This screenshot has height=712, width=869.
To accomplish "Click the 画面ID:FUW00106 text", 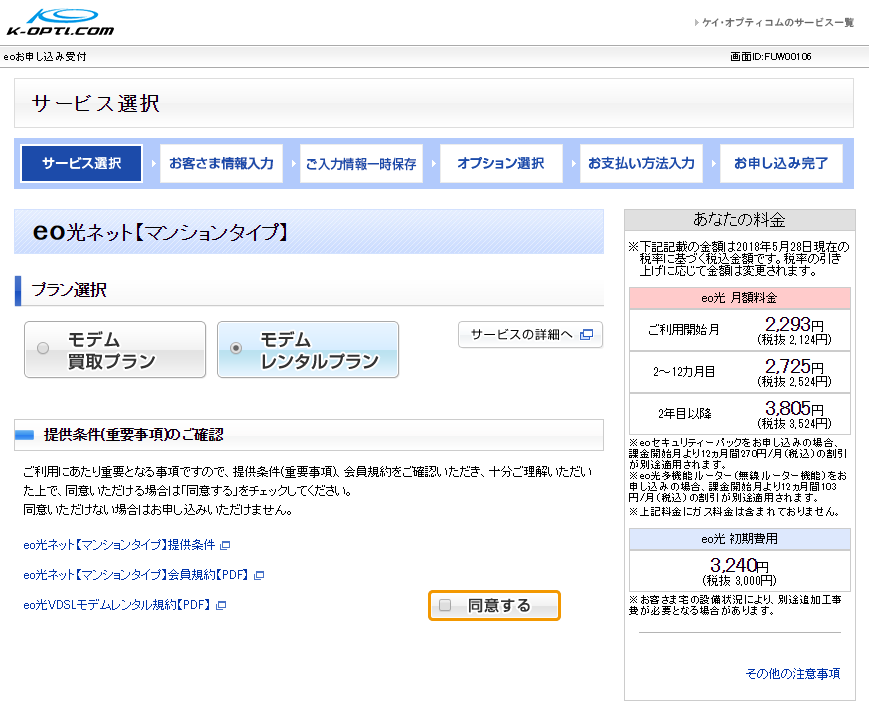I will pyautogui.click(x=770, y=57).
